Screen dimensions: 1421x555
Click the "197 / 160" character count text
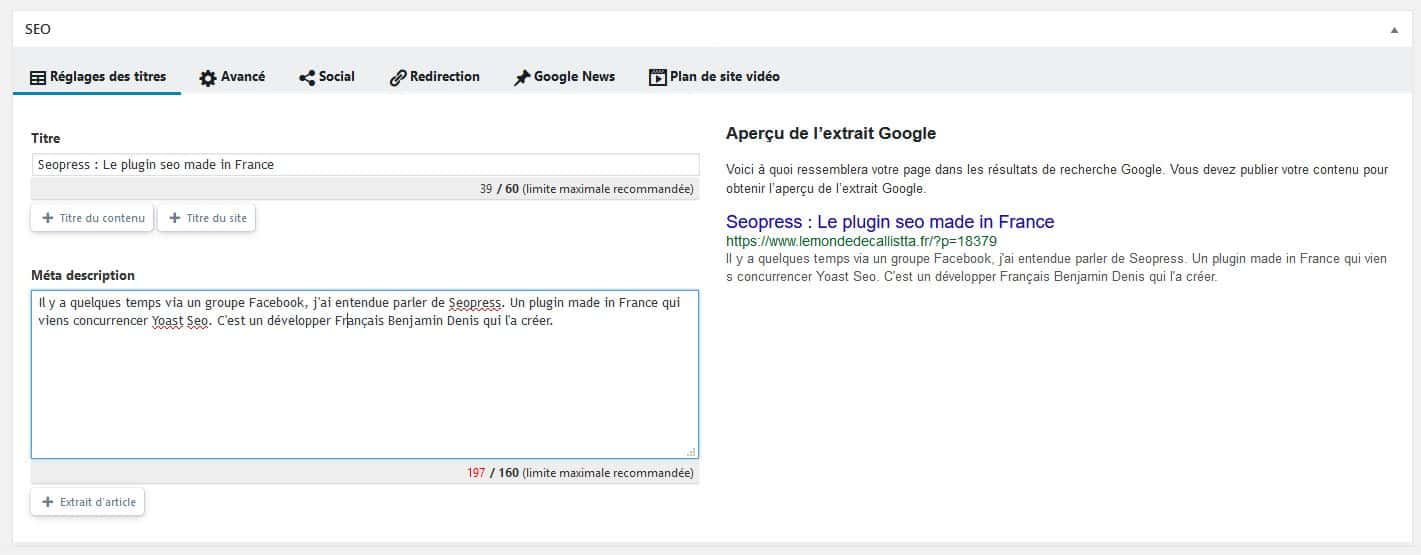click(493, 473)
